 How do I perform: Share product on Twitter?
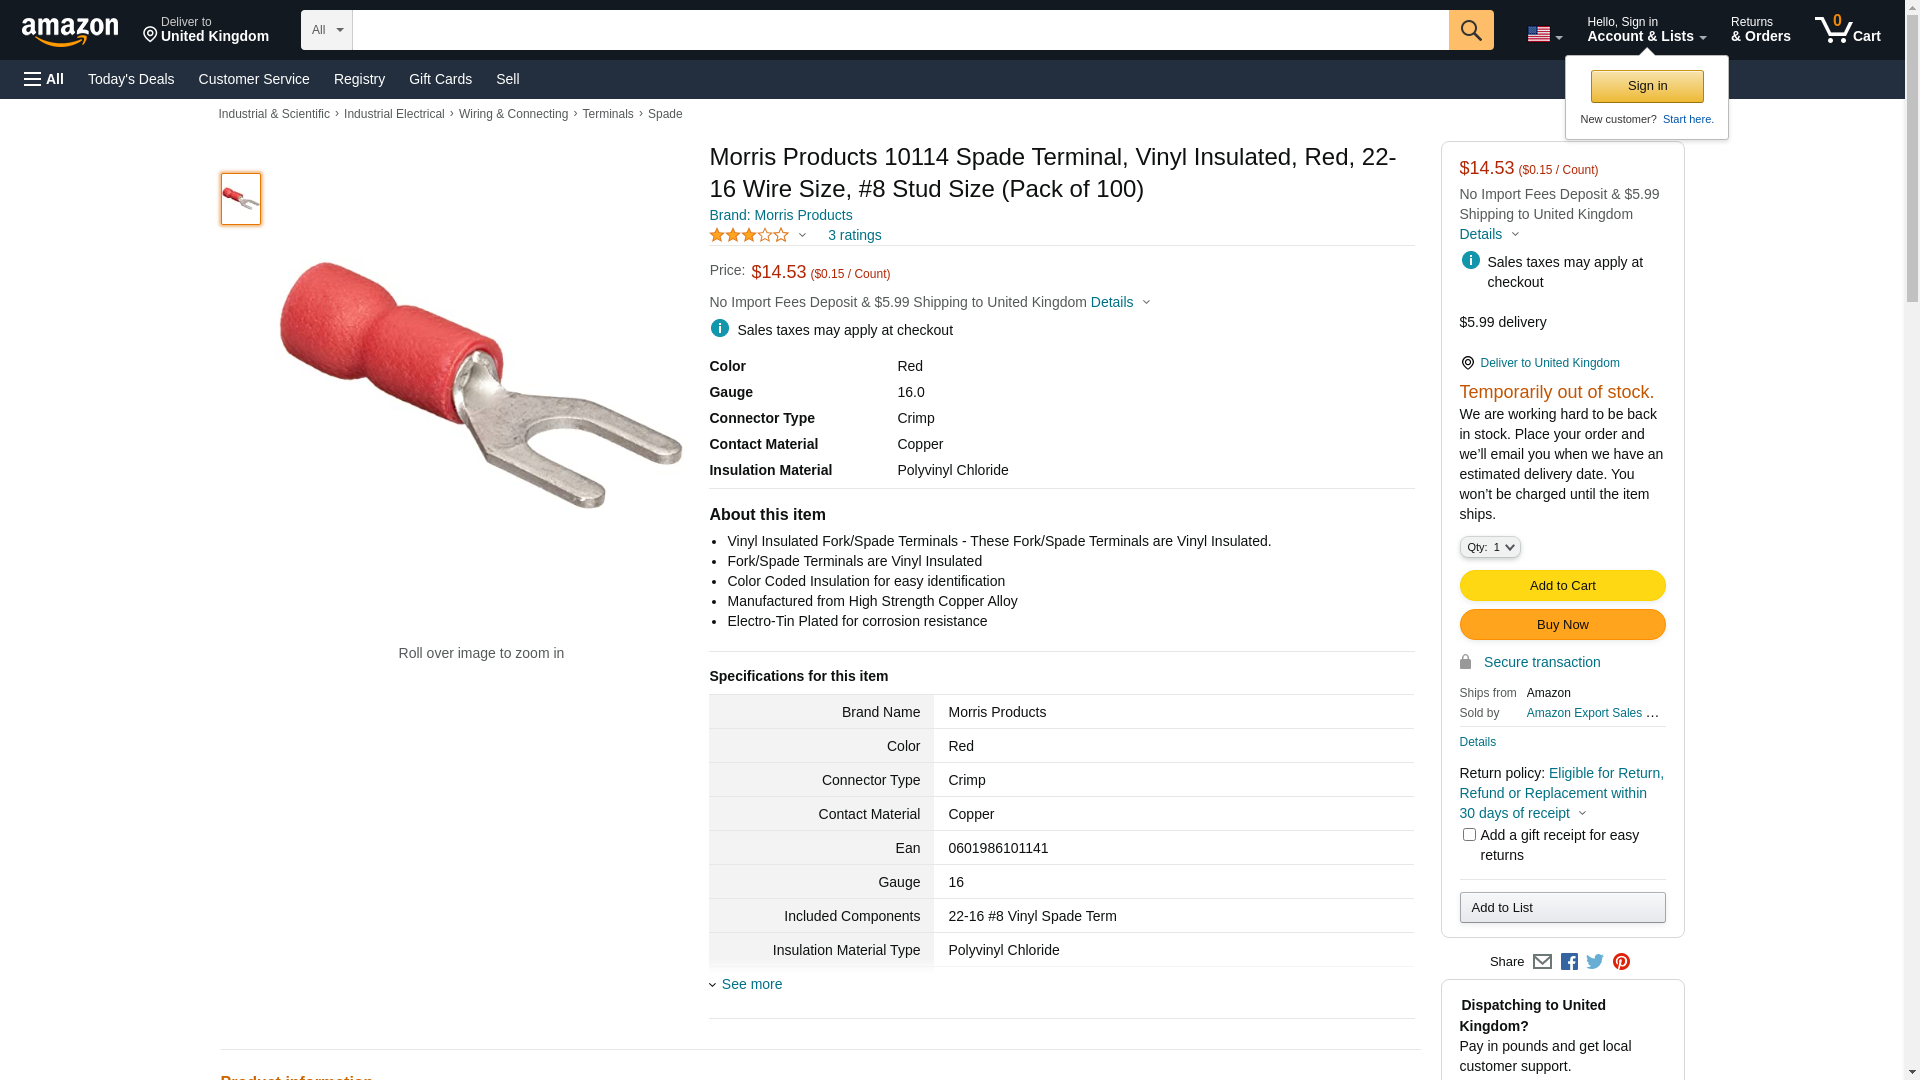coord(1595,962)
